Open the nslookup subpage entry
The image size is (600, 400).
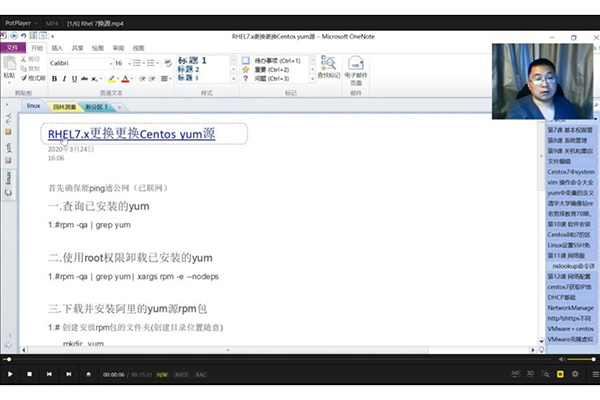[x=573, y=266]
